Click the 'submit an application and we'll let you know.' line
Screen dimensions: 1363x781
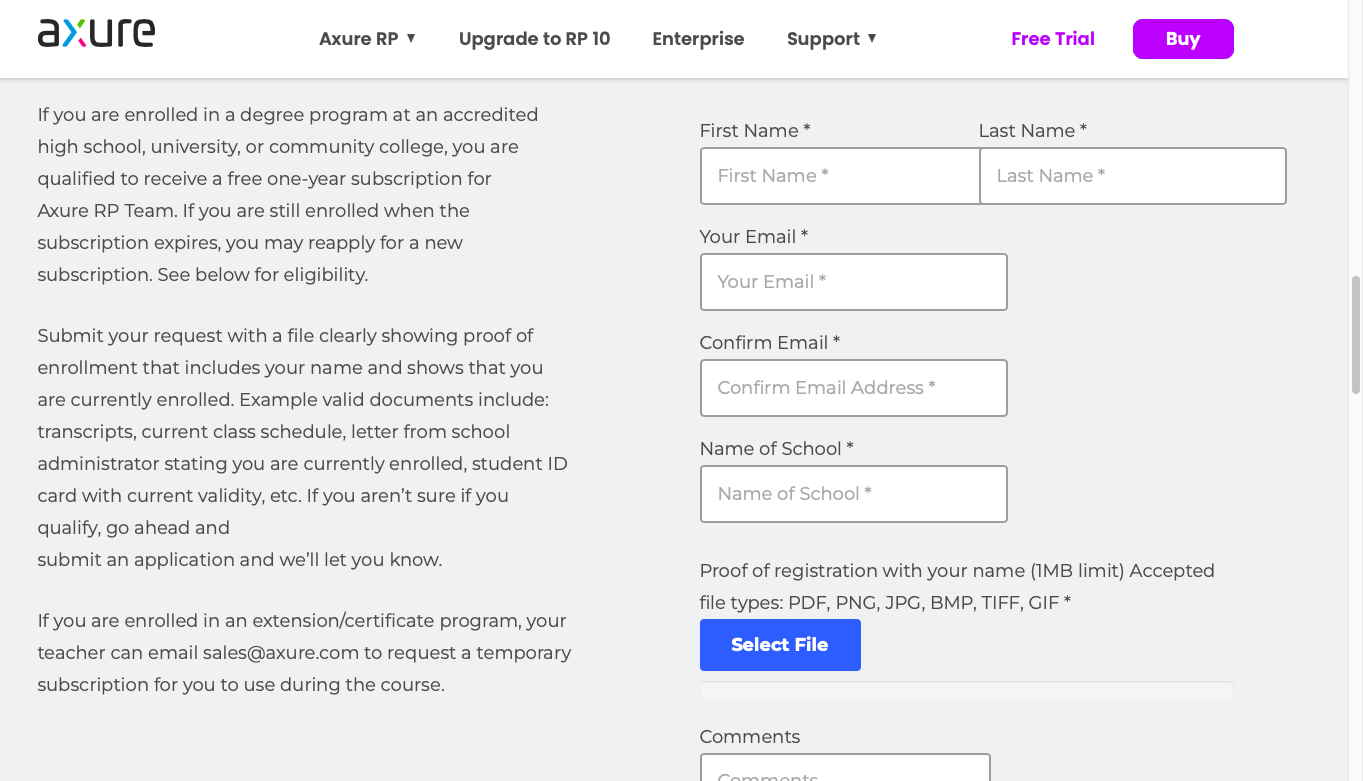click(240, 560)
